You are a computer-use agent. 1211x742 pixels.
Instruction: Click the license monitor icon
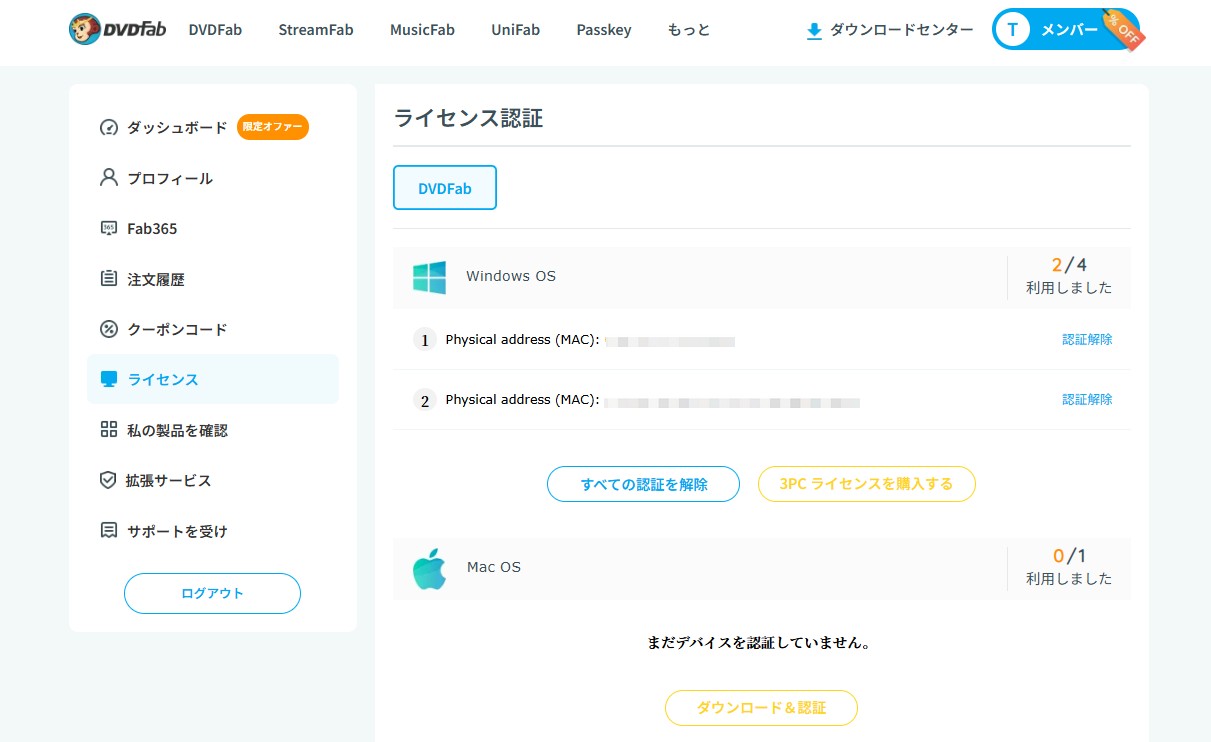(109, 379)
